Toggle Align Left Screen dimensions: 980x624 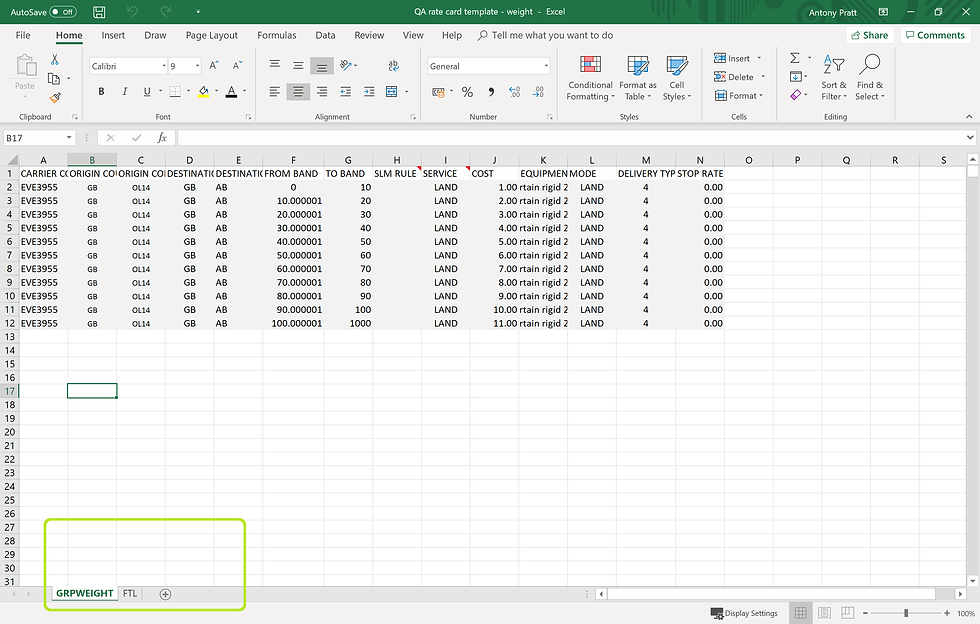pyautogui.click(x=274, y=92)
